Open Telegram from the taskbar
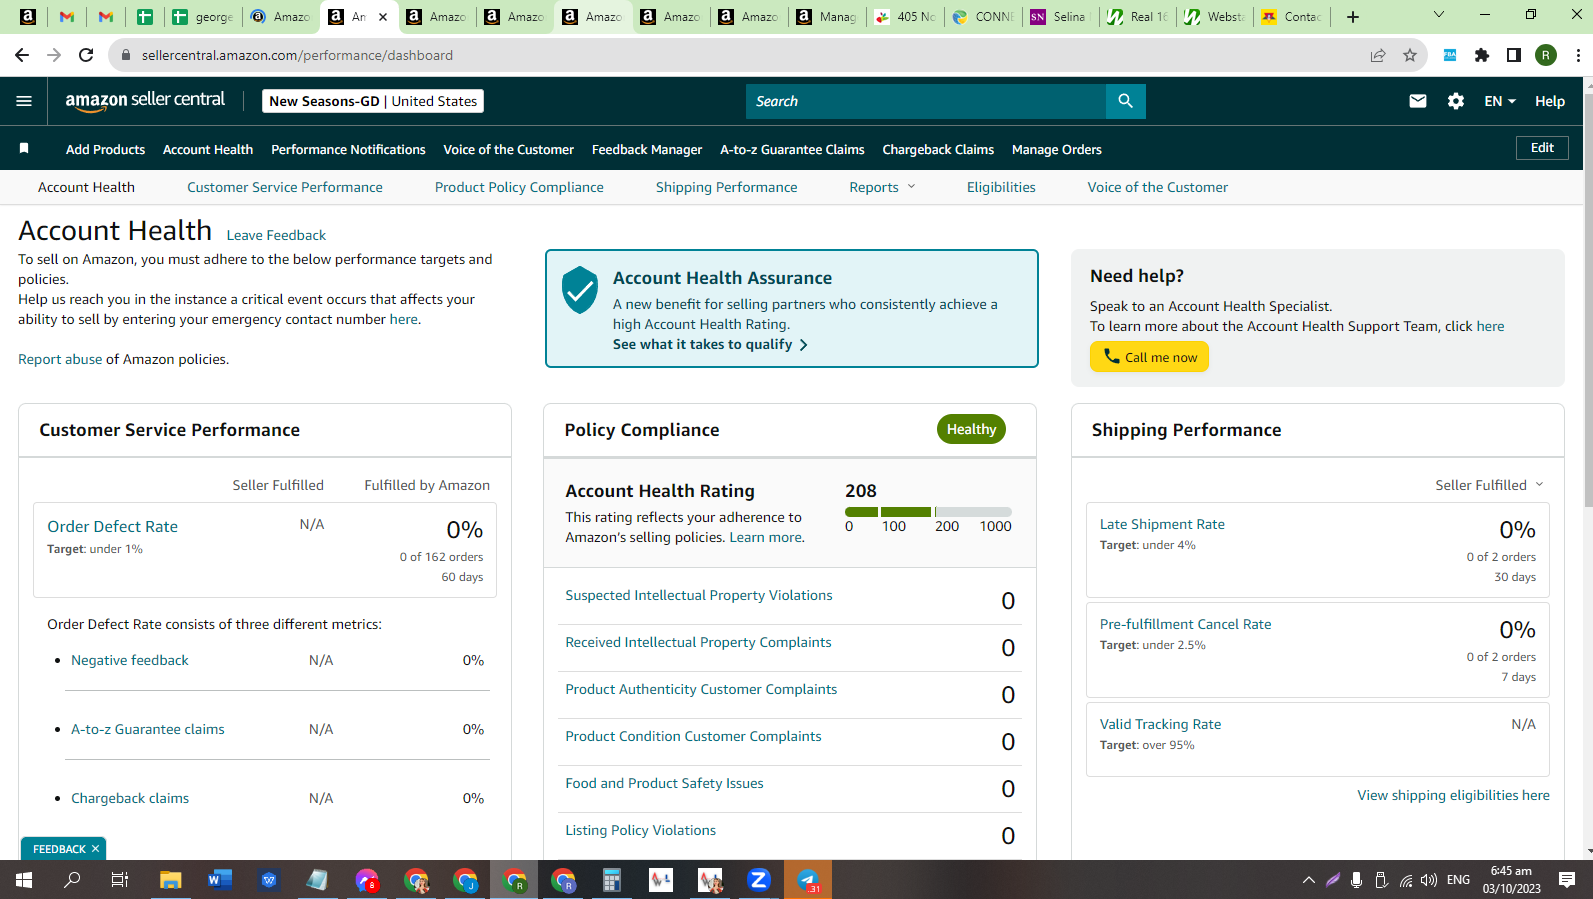This screenshot has width=1593, height=899. coord(808,880)
